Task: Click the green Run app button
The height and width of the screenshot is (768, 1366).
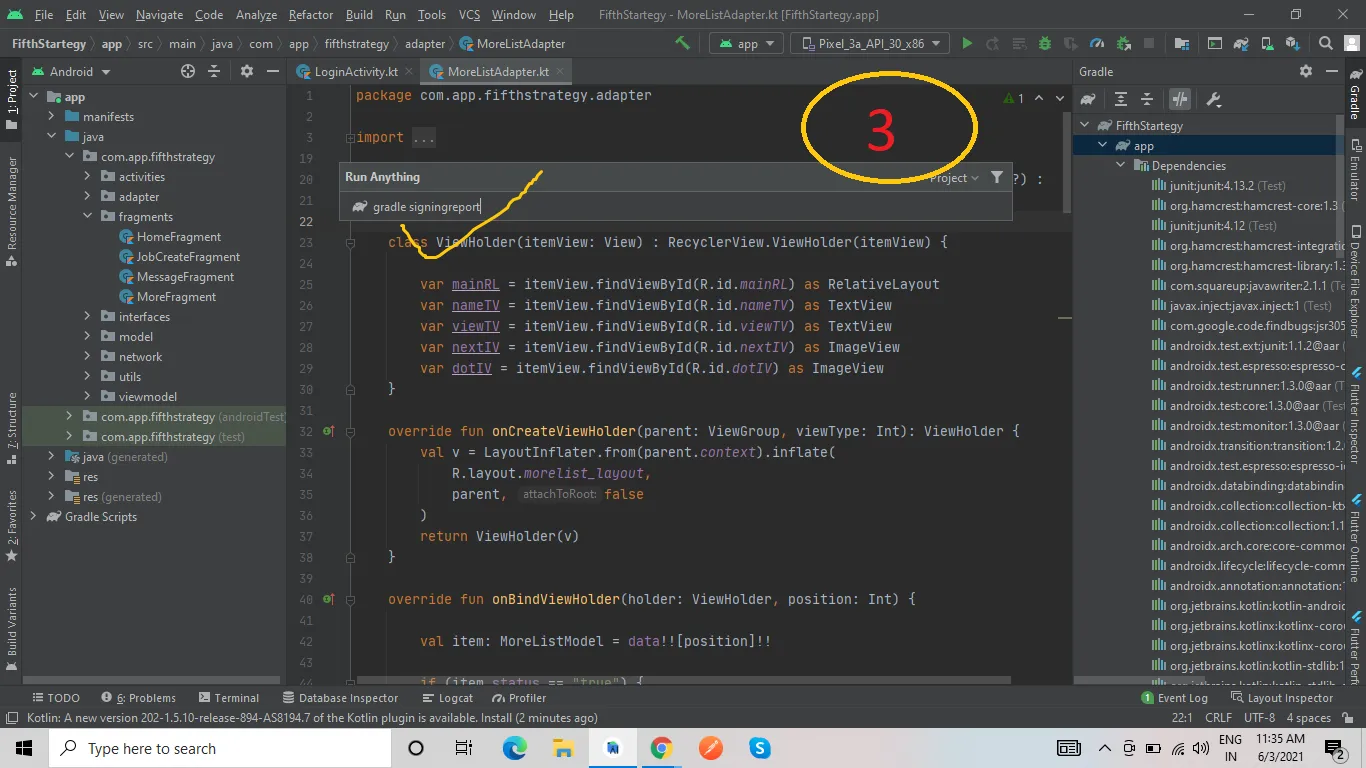Action: pyautogui.click(x=967, y=44)
